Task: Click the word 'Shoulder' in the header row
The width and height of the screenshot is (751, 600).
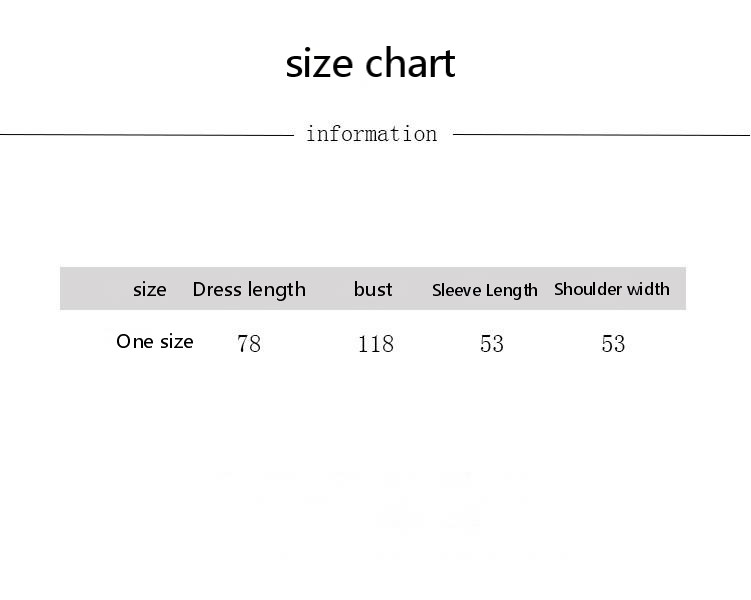Action: (x=590, y=290)
